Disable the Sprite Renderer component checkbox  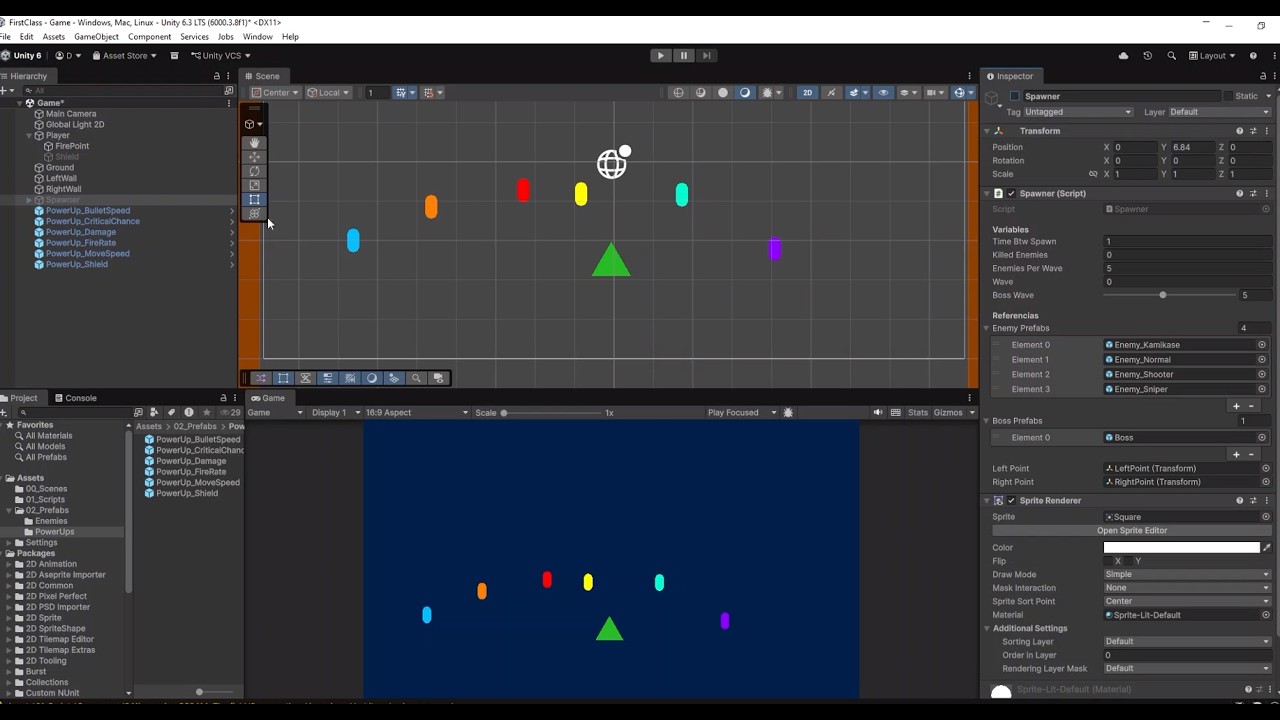coord(1011,500)
